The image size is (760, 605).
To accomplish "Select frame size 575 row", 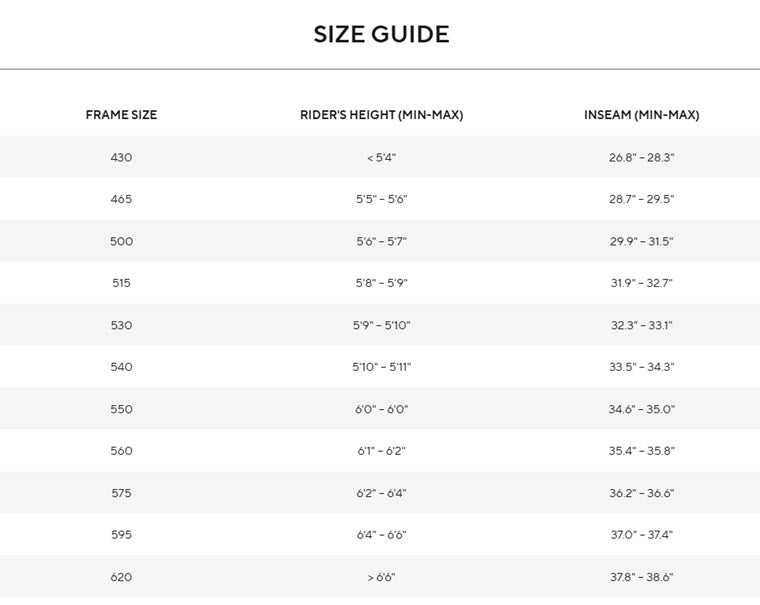I will point(380,493).
